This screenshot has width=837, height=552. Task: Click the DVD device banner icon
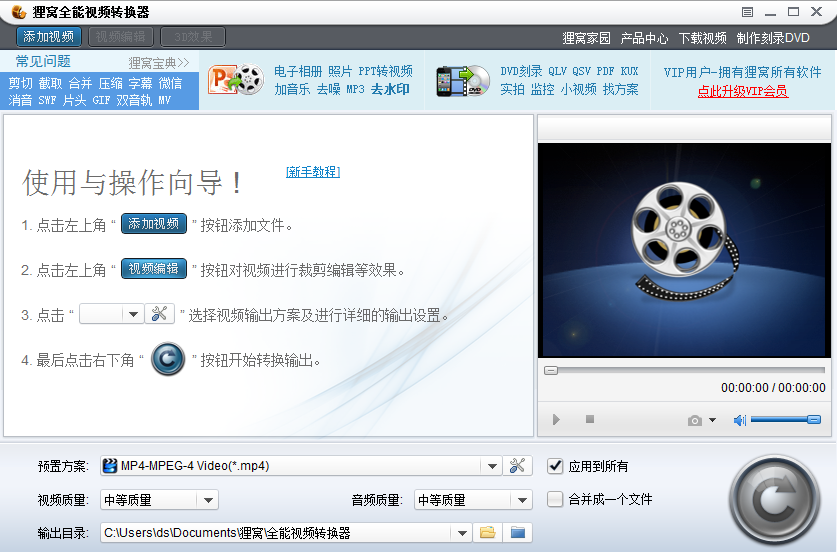point(461,80)
